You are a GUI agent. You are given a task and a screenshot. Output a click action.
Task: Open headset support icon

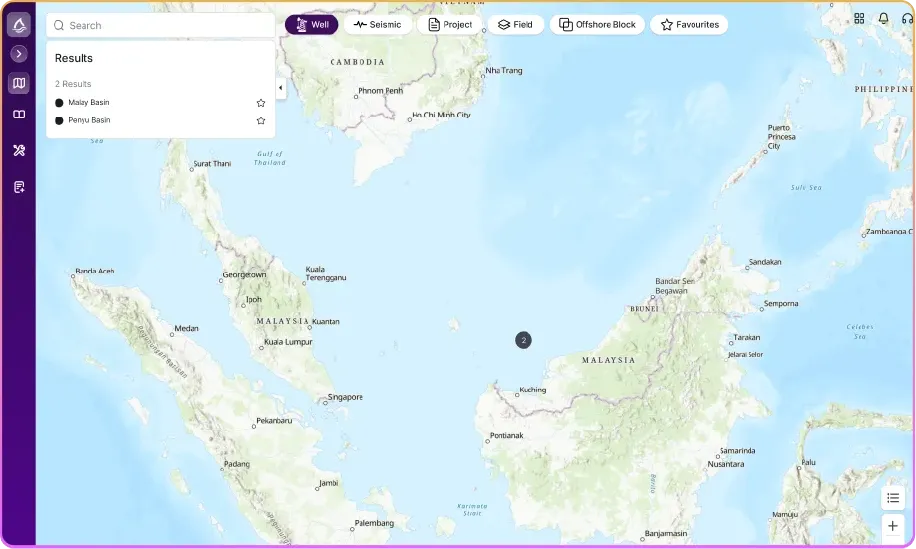[906, 19]
